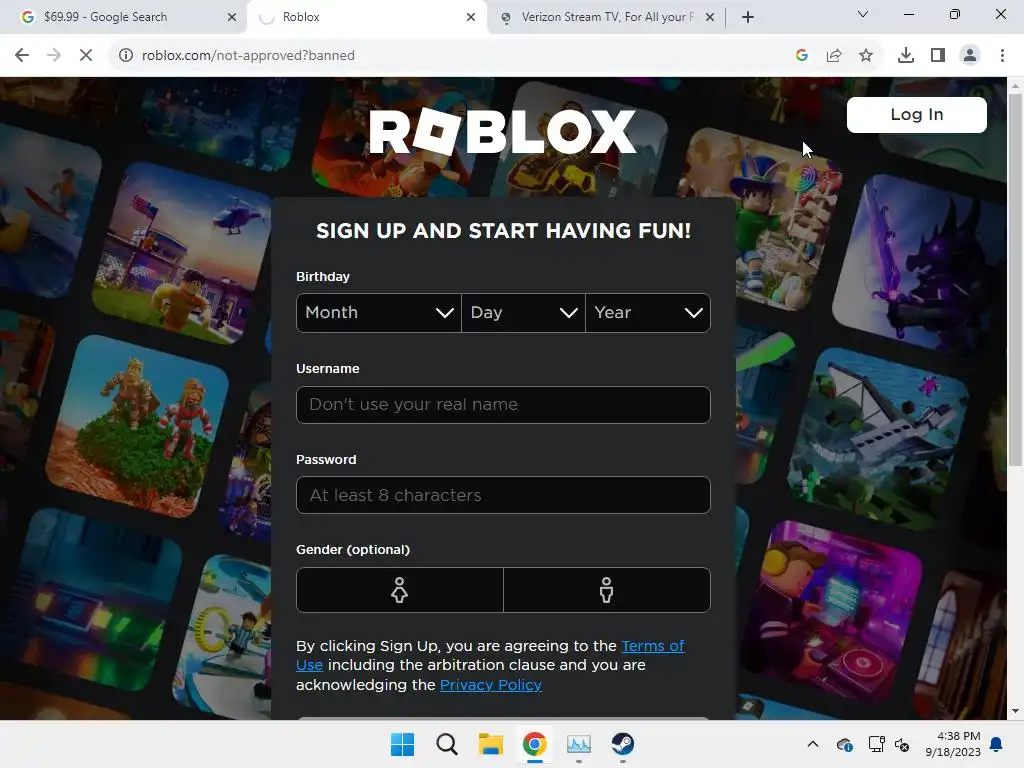
Task: Close the $69.99 Google Search tab
Action: click(x=232, y=17)
